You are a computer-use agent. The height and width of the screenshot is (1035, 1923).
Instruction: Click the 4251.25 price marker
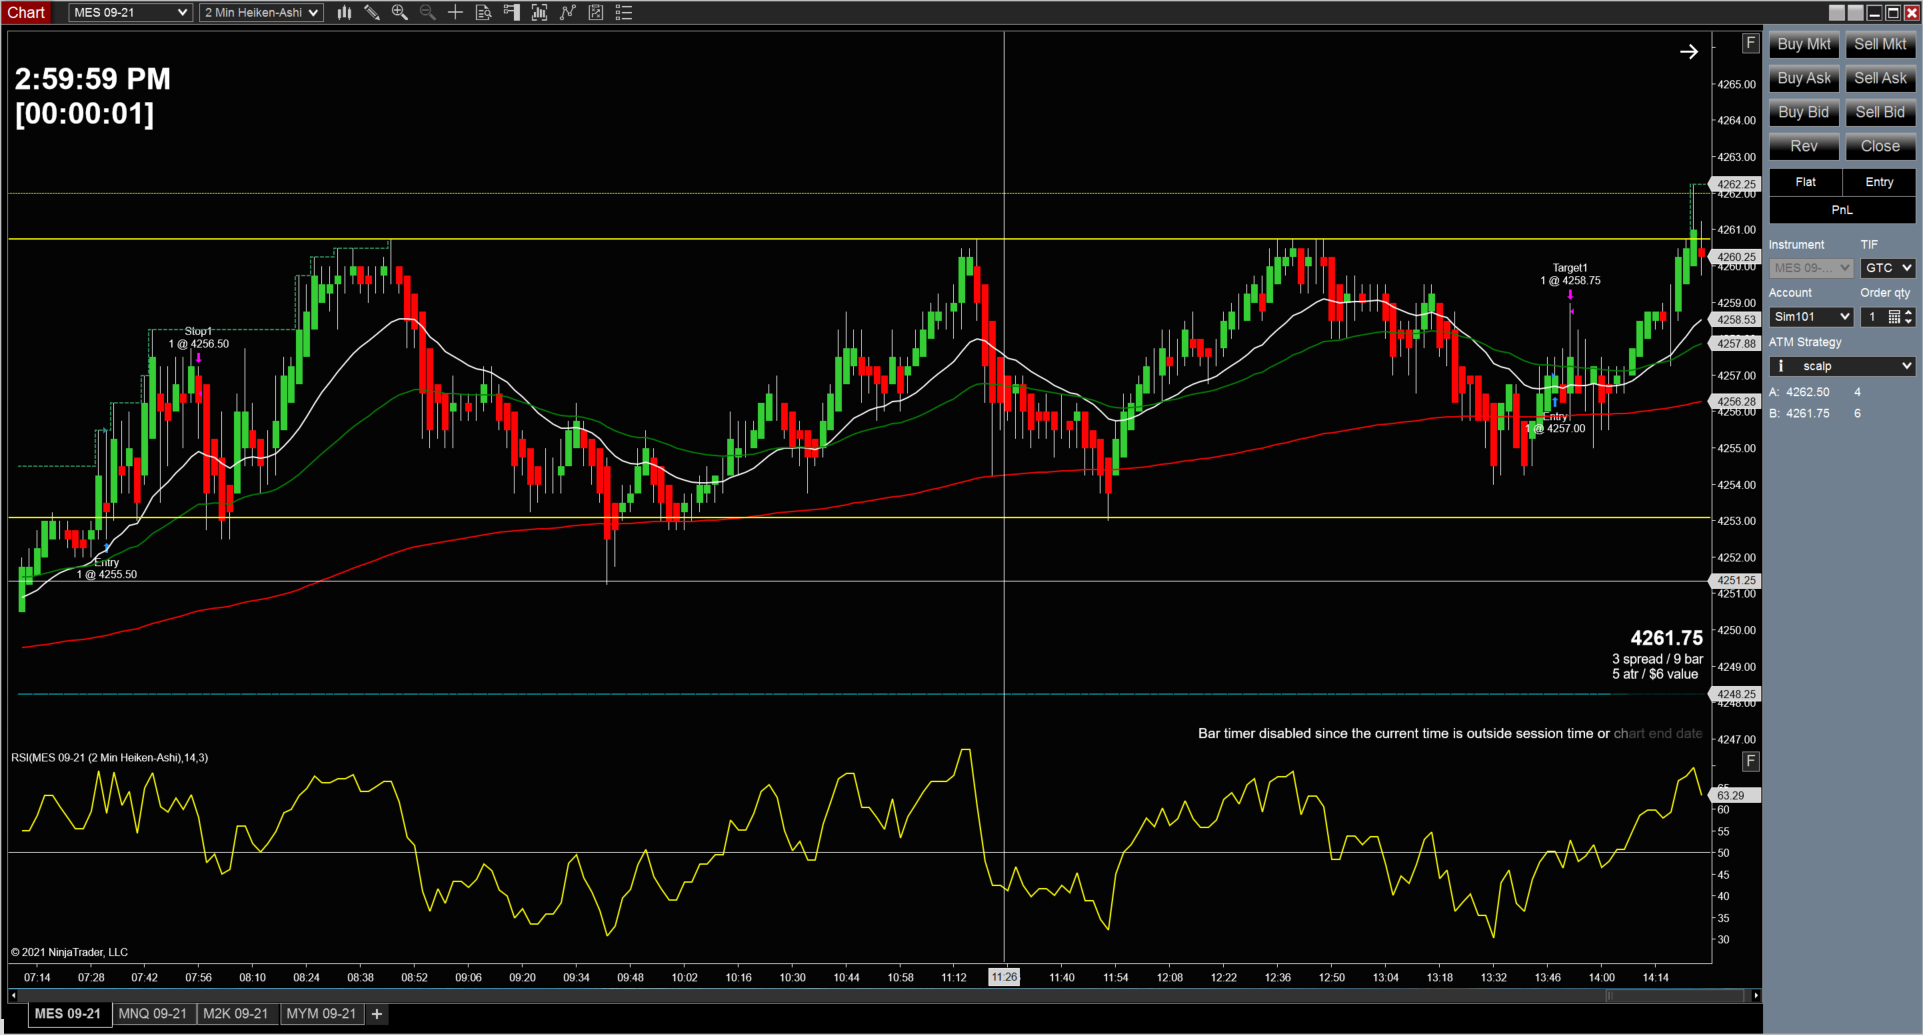[x=1736, y=580]
